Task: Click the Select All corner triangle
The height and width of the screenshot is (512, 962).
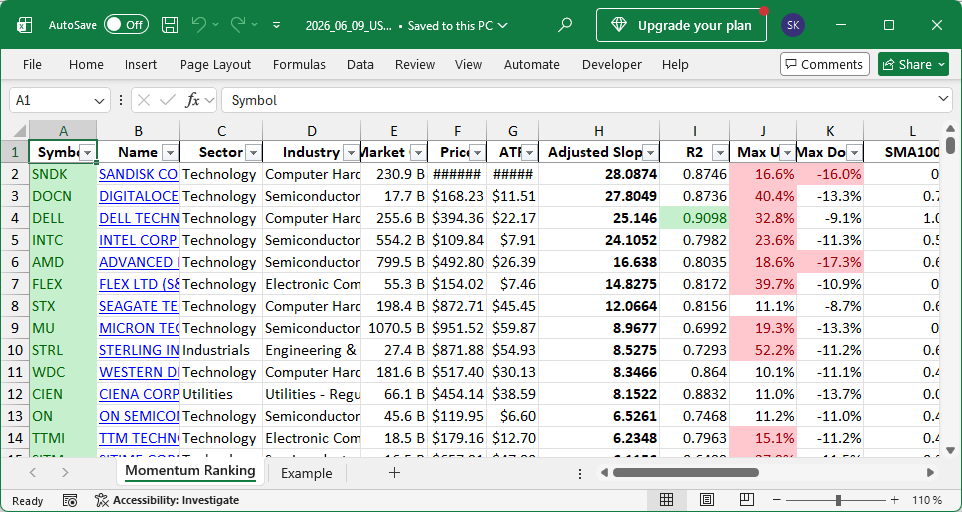Action: pyautogui.click(x=19, y=131)
